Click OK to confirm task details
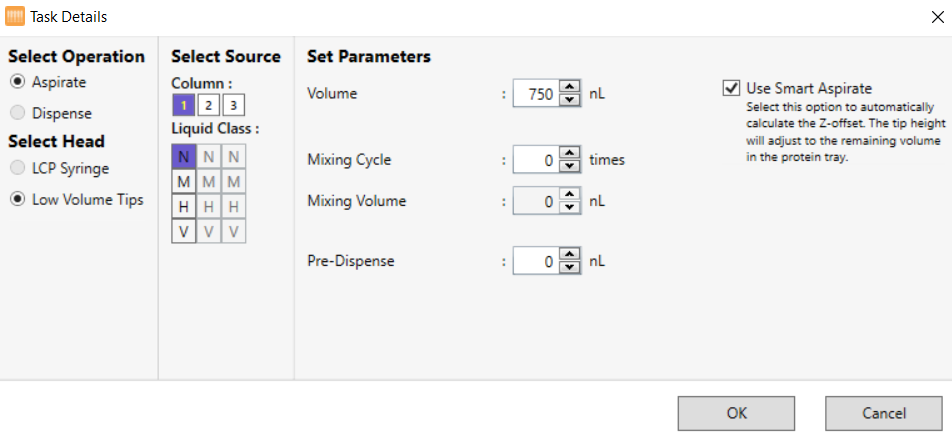 coord(737,413)
